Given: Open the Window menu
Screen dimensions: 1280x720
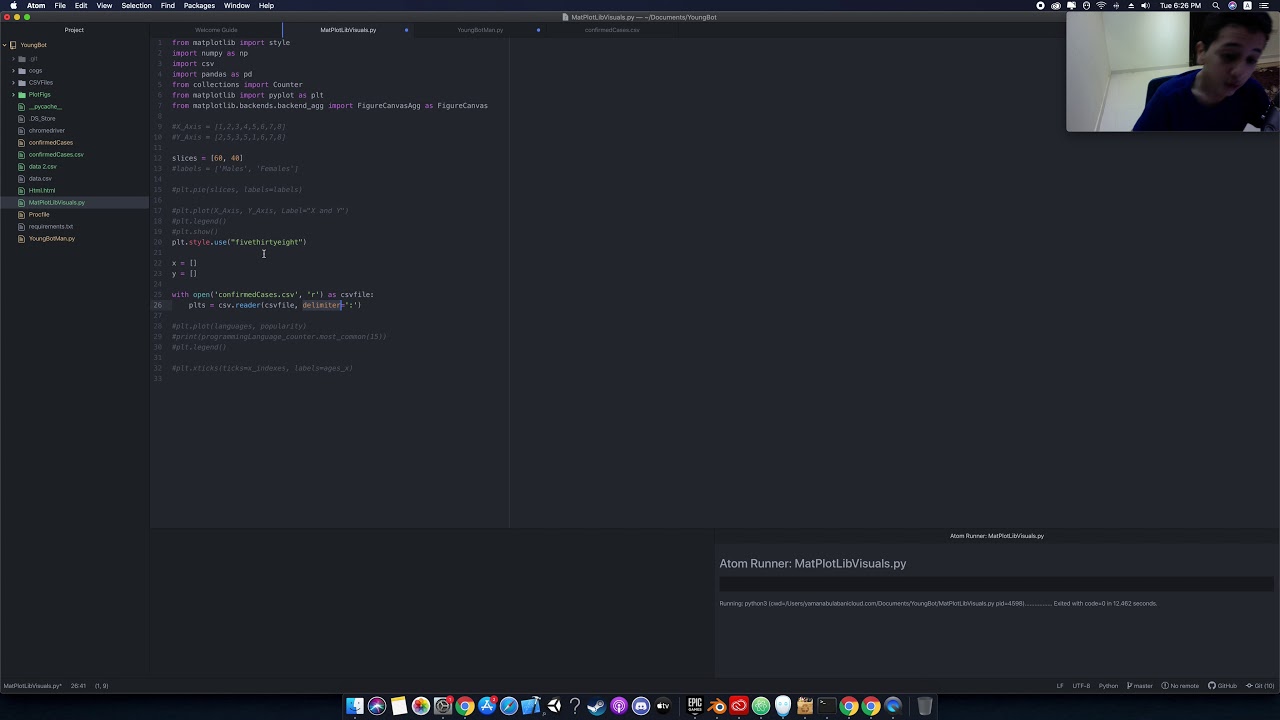Looking at the screenshot, I should coord(237,6).
